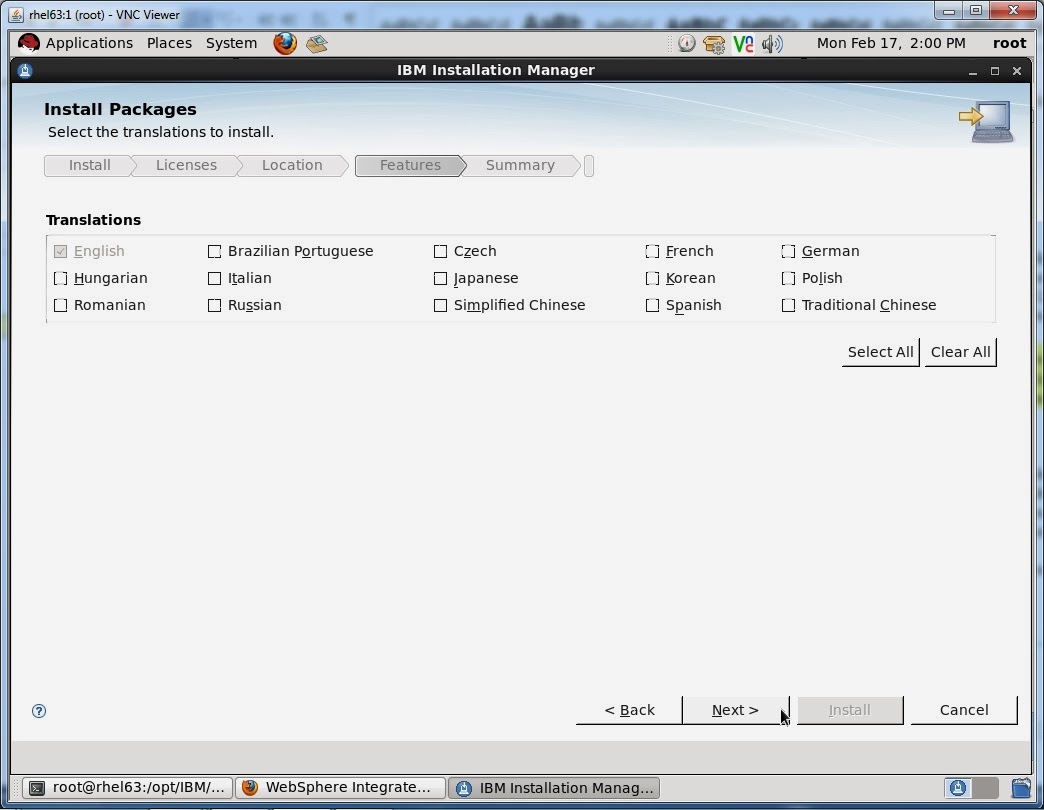The width and height of the screenshot is (1044, 810).
Task: Check the Japanese translation option
Action: (x=440, y=278)
